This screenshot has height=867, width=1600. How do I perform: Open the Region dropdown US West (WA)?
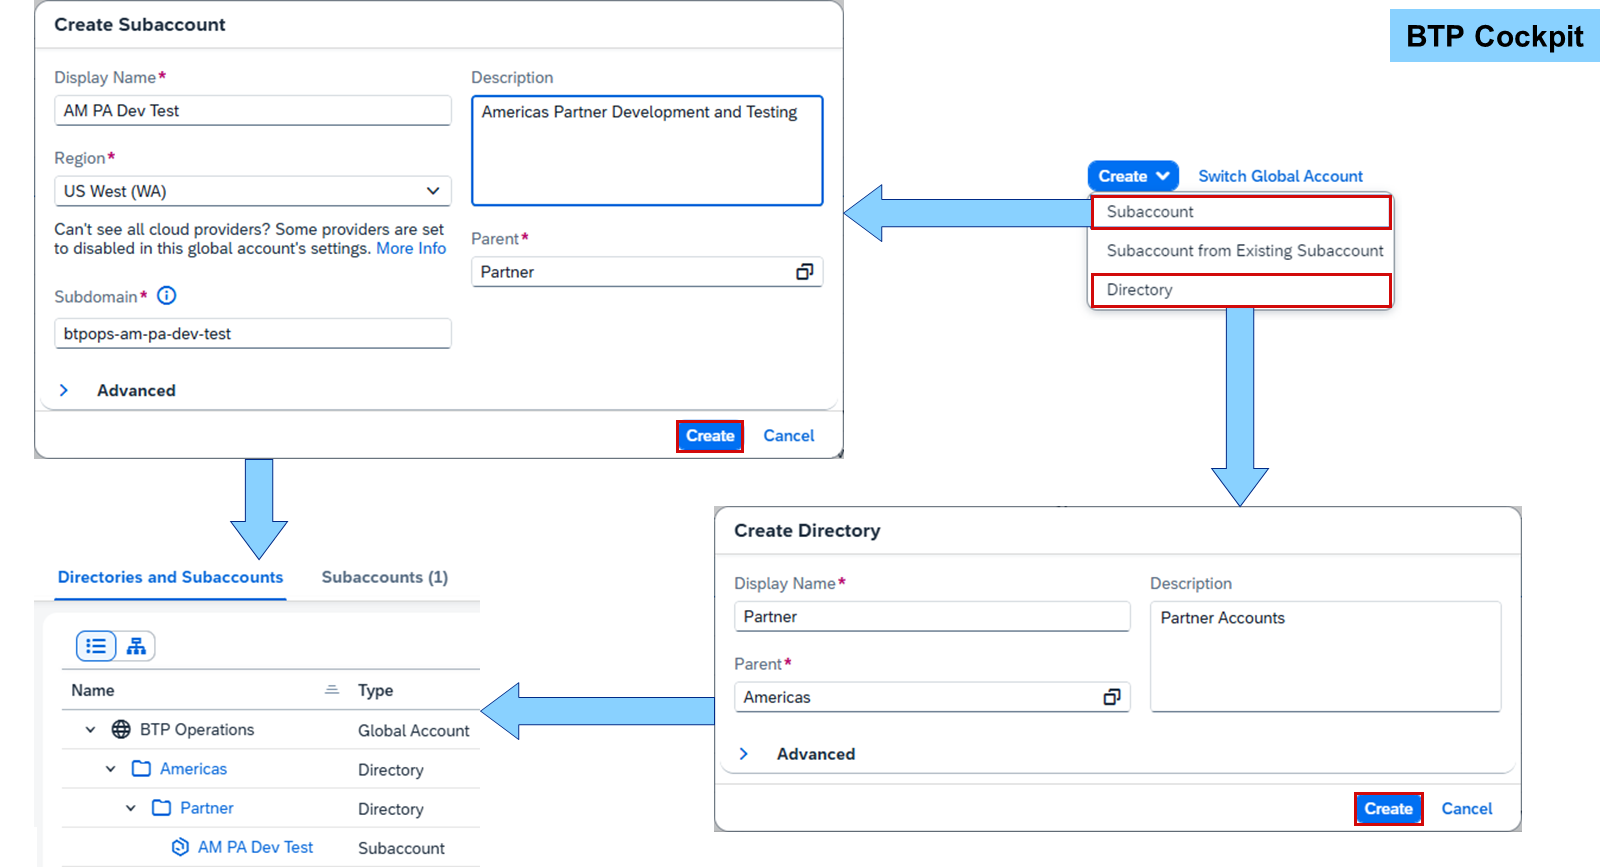(x=253, y=191)
